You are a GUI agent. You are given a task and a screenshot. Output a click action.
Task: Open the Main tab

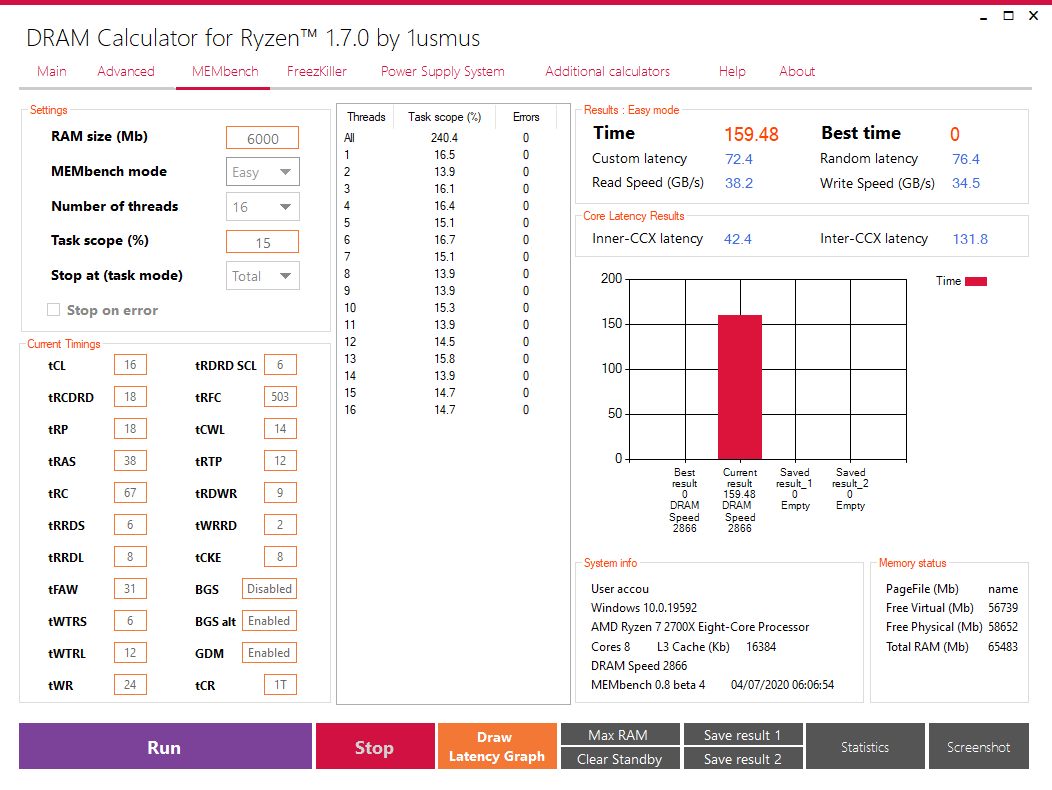pyautogui.click(x=52, y=71)
